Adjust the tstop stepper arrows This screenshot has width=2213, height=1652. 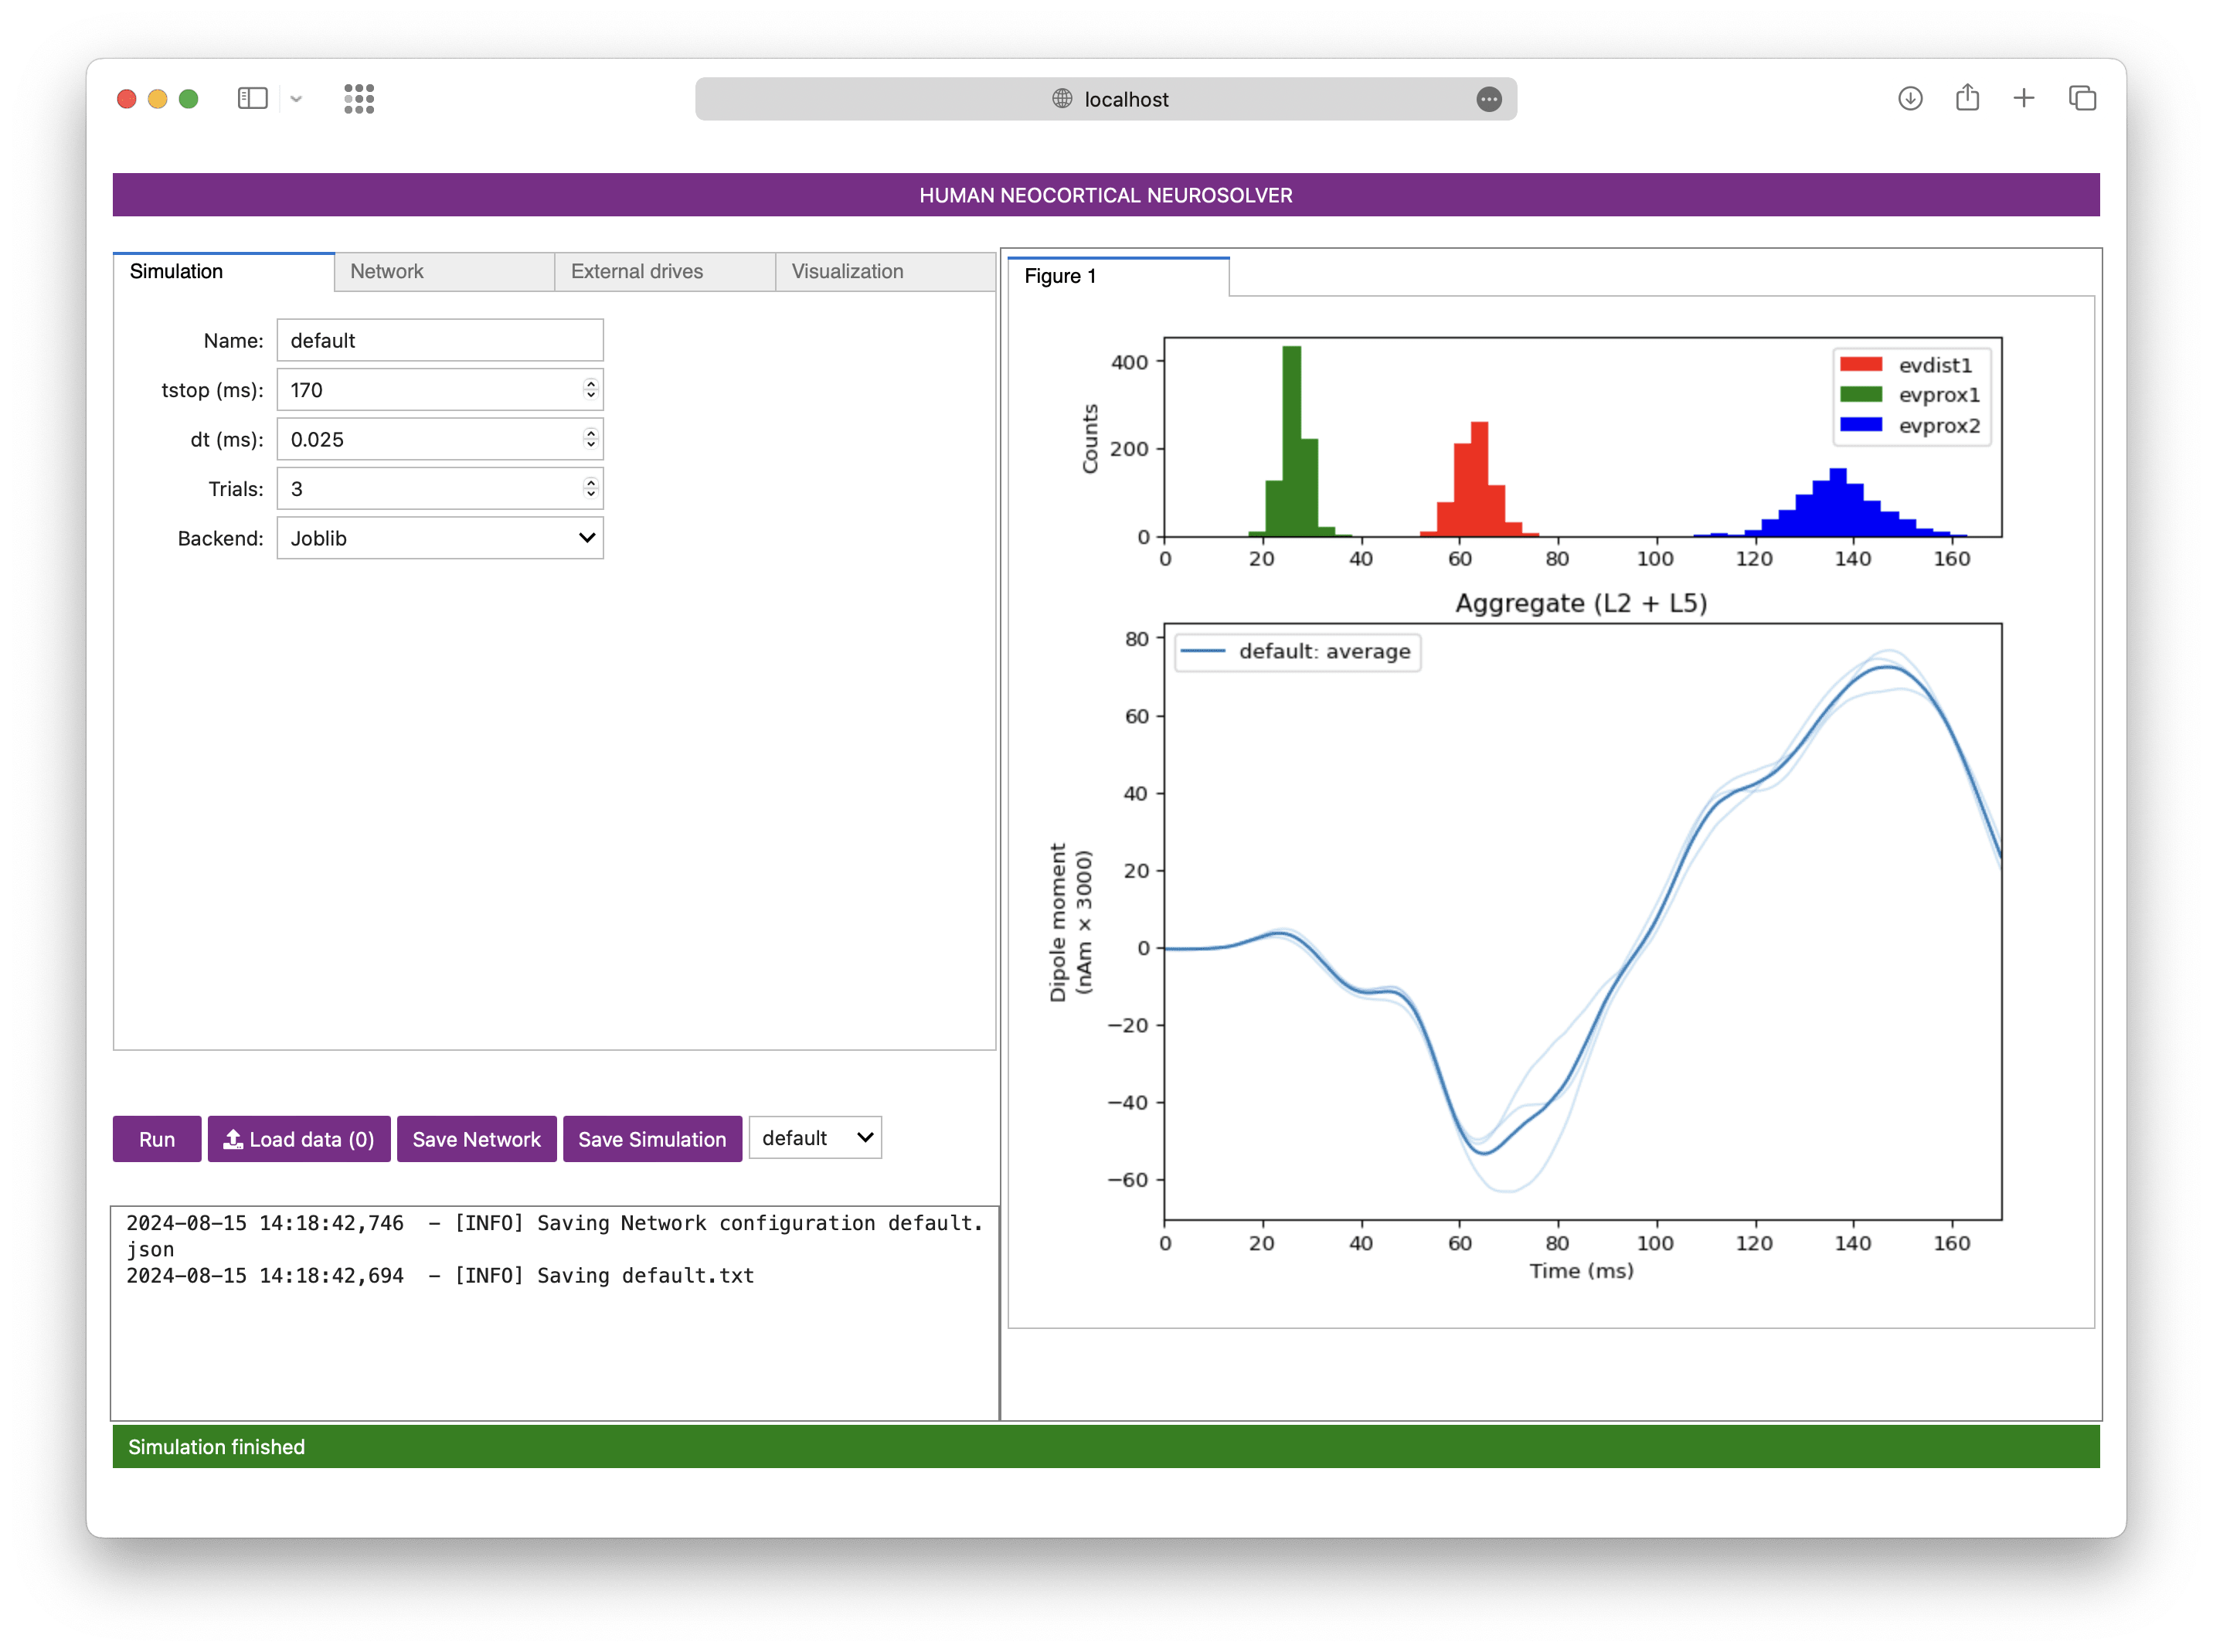coord(591,389)
